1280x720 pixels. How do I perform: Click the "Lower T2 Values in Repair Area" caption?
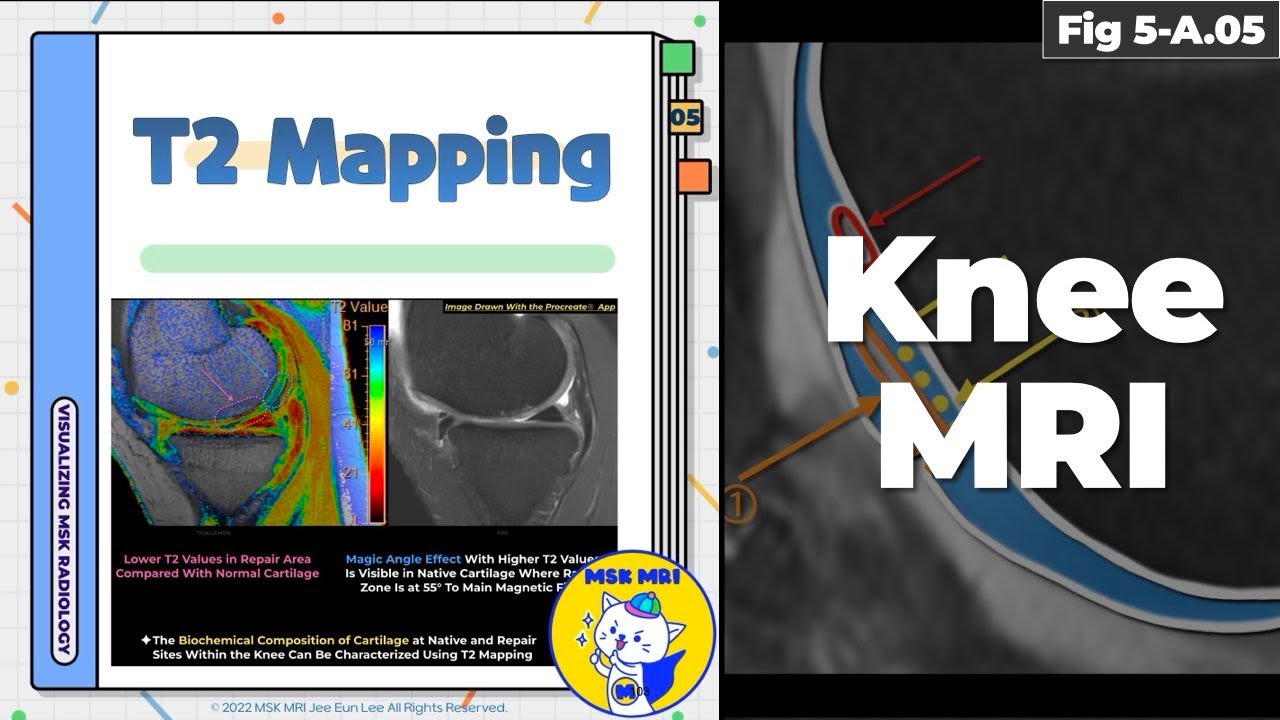click(217, 566)
